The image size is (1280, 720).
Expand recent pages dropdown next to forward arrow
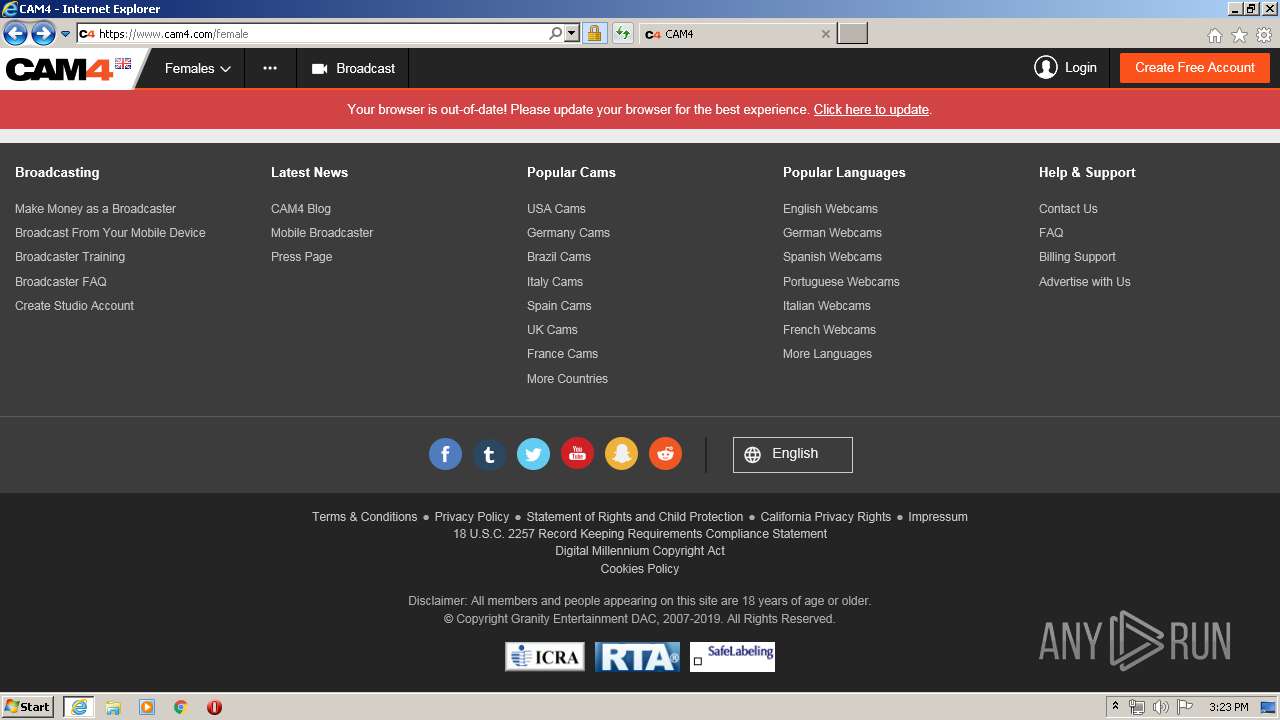(x=66, y=34)
